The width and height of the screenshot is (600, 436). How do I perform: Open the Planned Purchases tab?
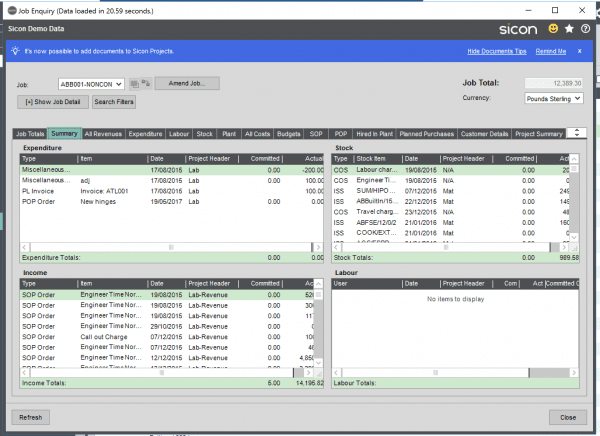point(426,134)
